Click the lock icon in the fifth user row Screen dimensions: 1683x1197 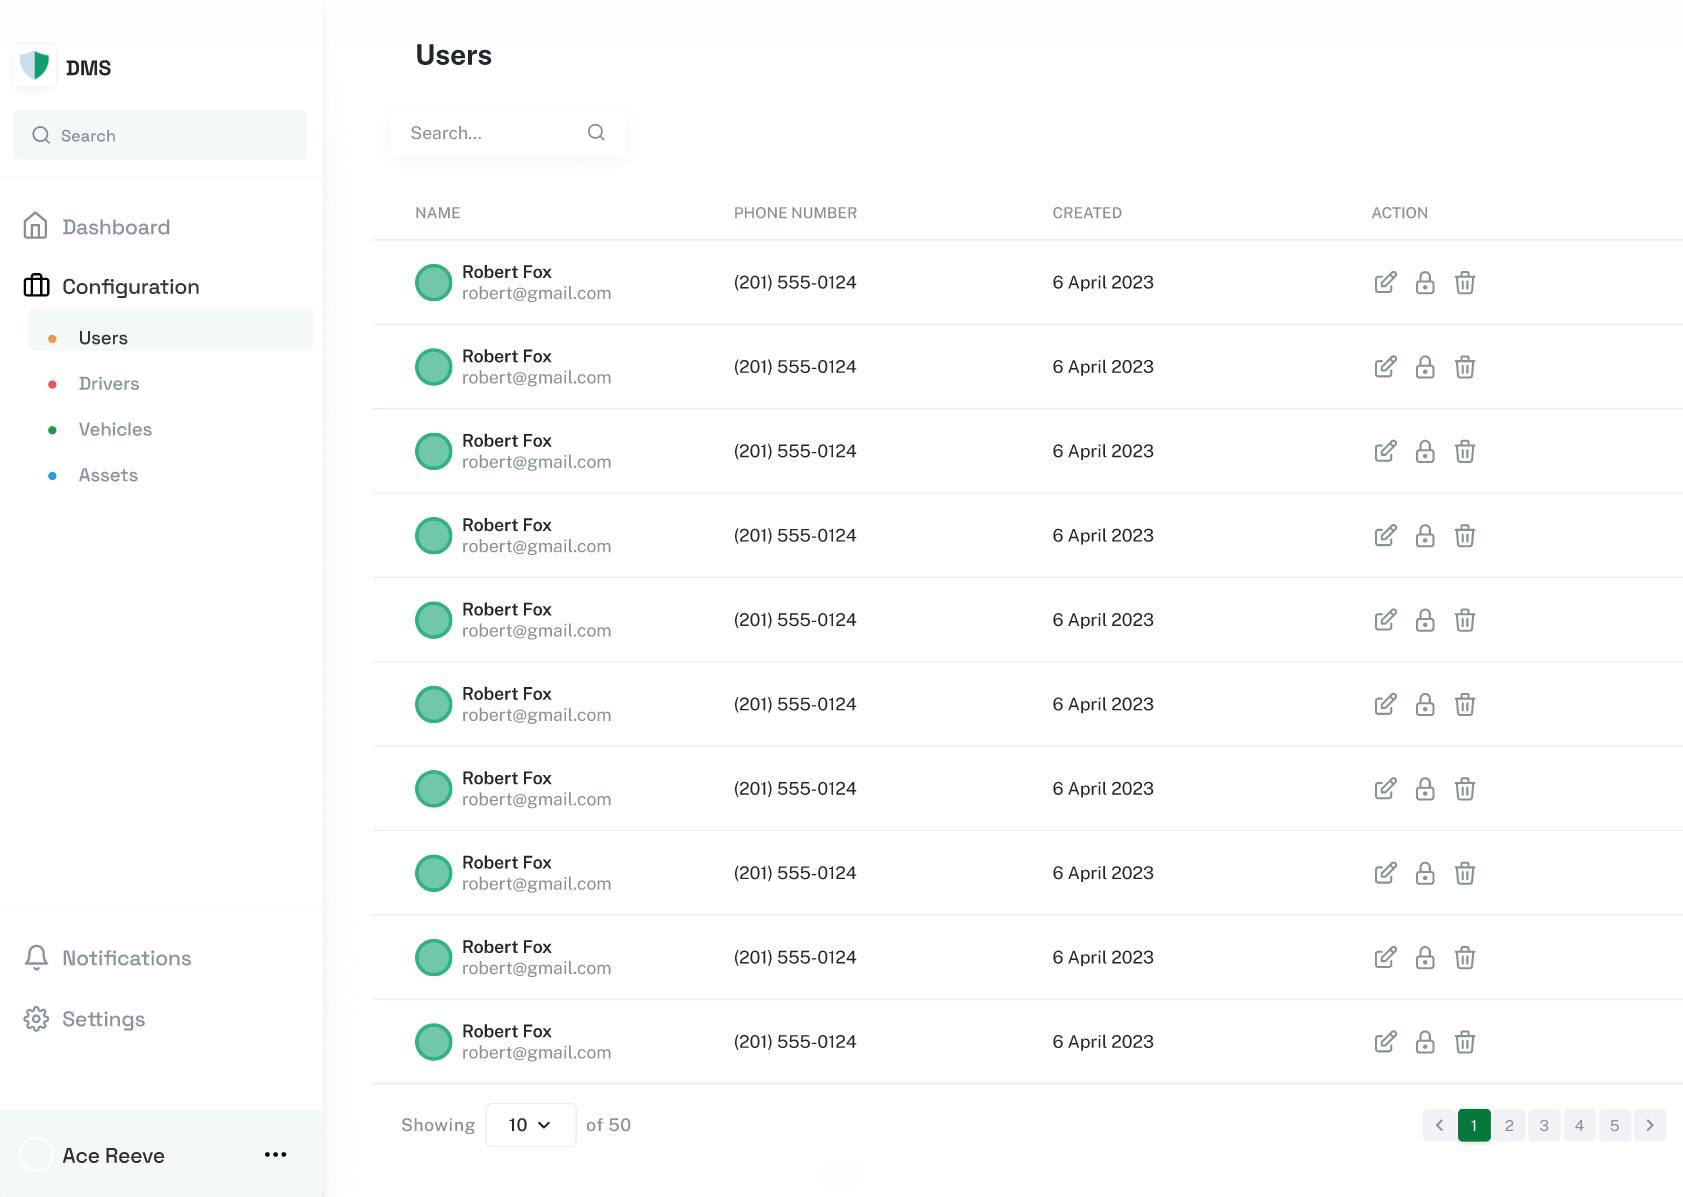pos(1425,620)
